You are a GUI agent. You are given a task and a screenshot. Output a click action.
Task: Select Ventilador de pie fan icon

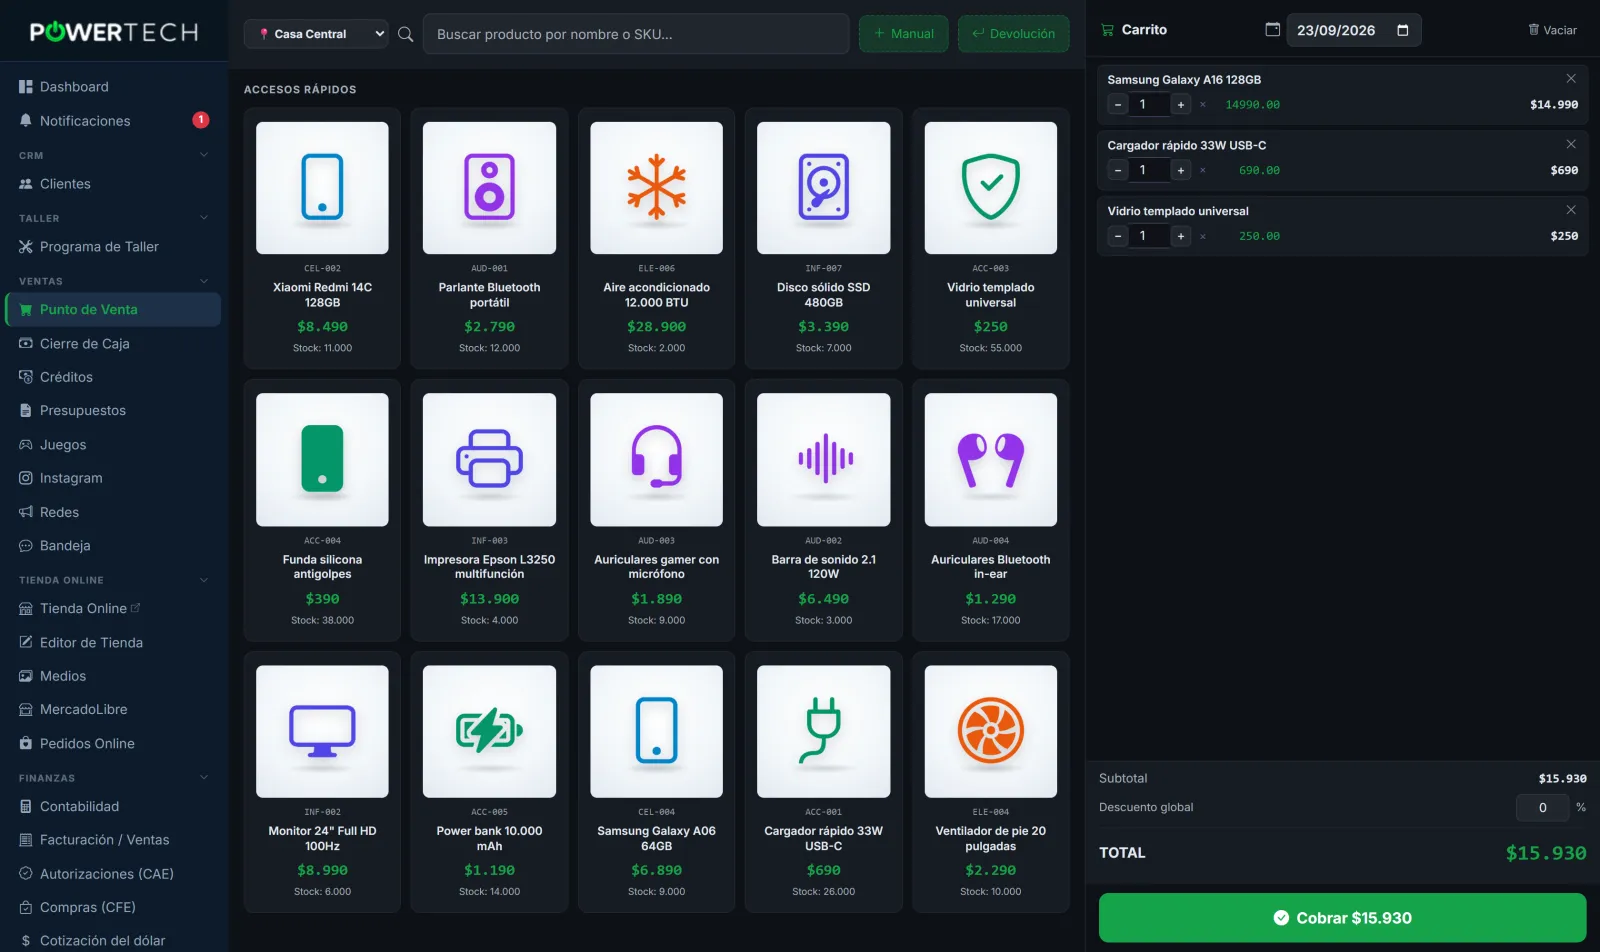pos(990,731)
